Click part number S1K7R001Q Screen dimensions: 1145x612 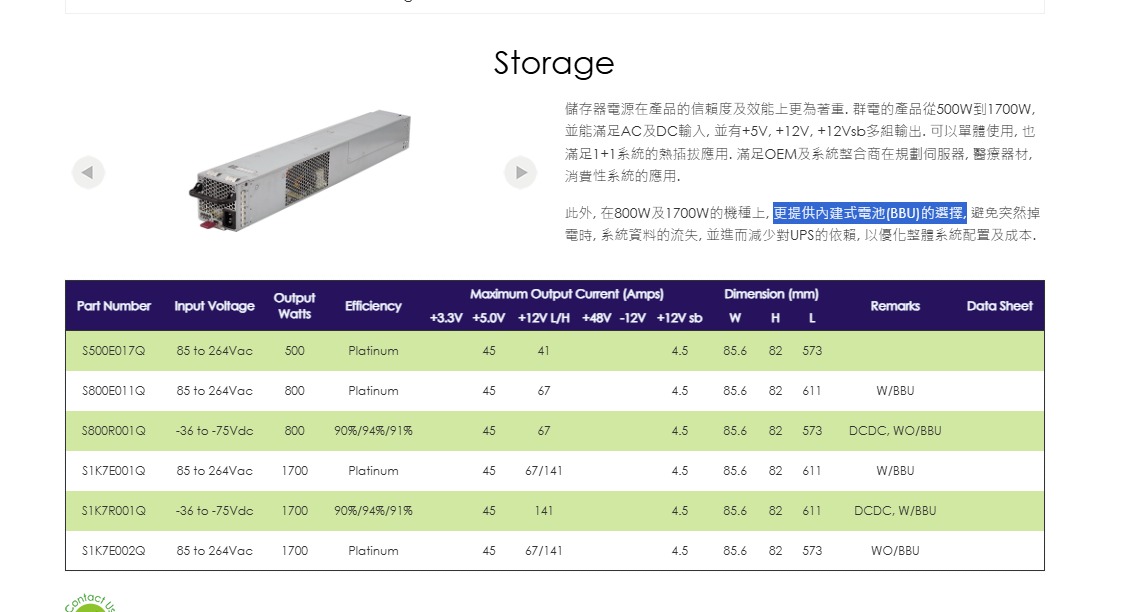pos(113,511)
